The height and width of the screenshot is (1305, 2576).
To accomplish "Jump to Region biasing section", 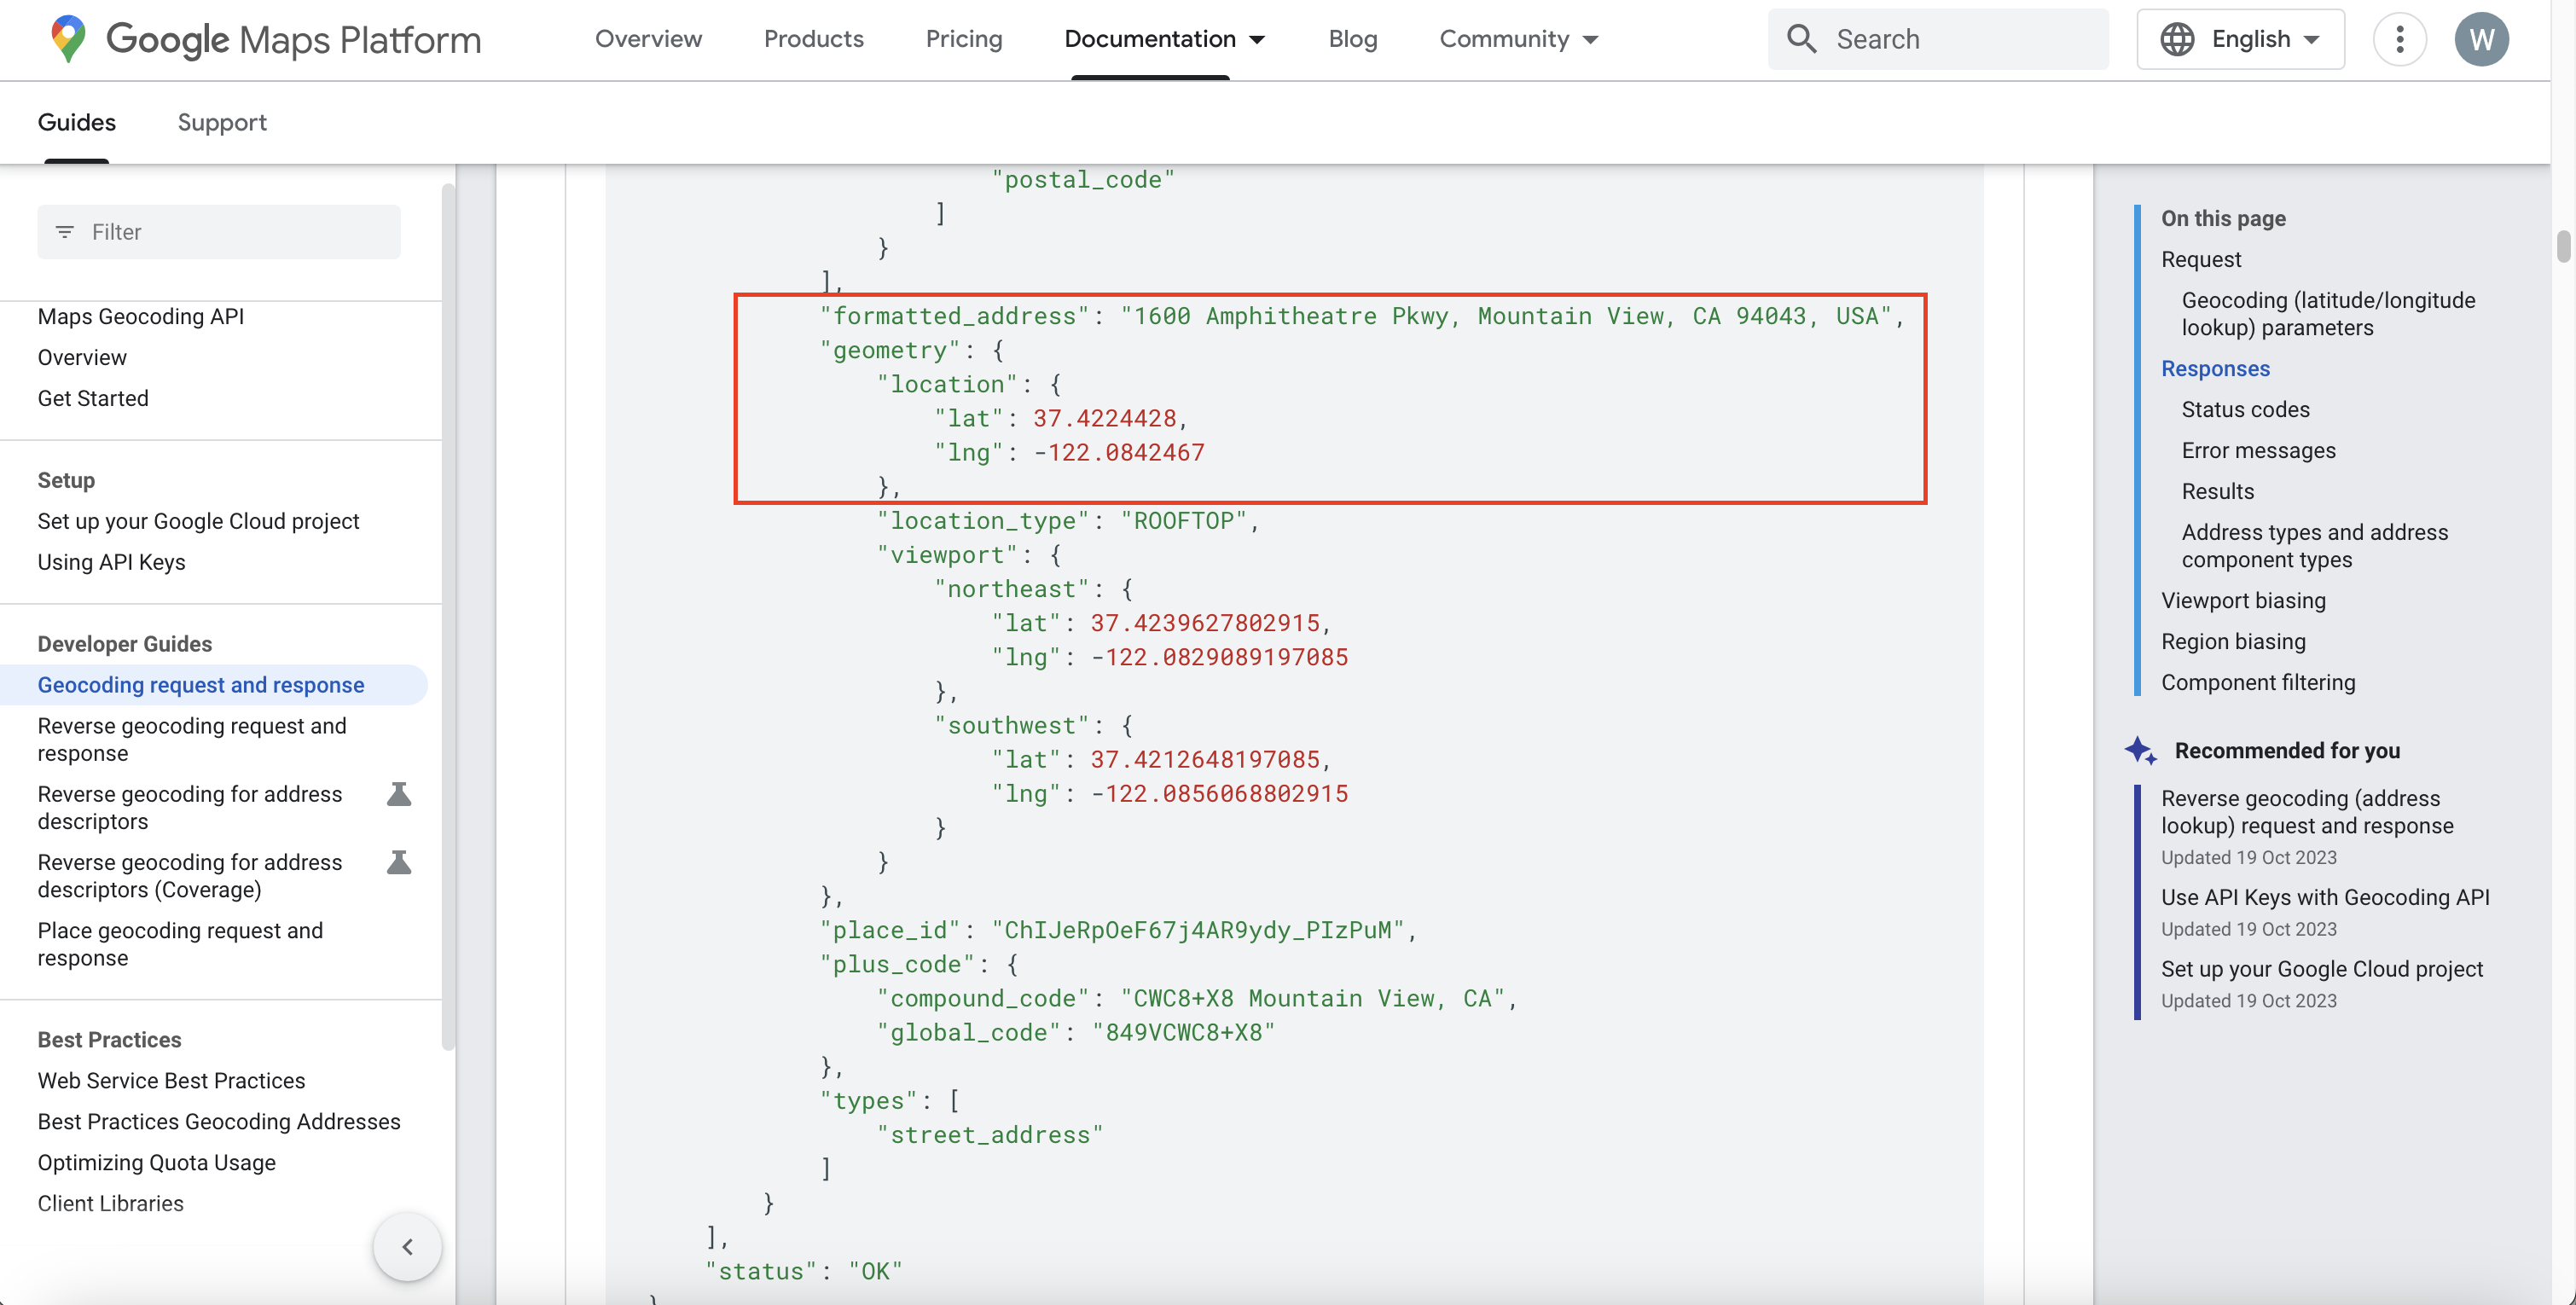I will (x=2233, y=641).
